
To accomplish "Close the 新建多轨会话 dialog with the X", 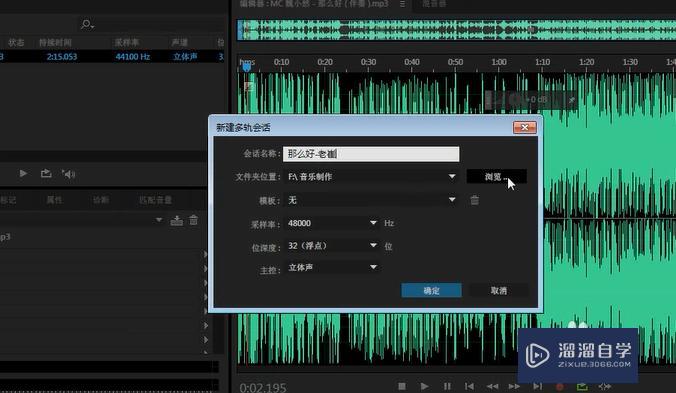I will (525, 127).
